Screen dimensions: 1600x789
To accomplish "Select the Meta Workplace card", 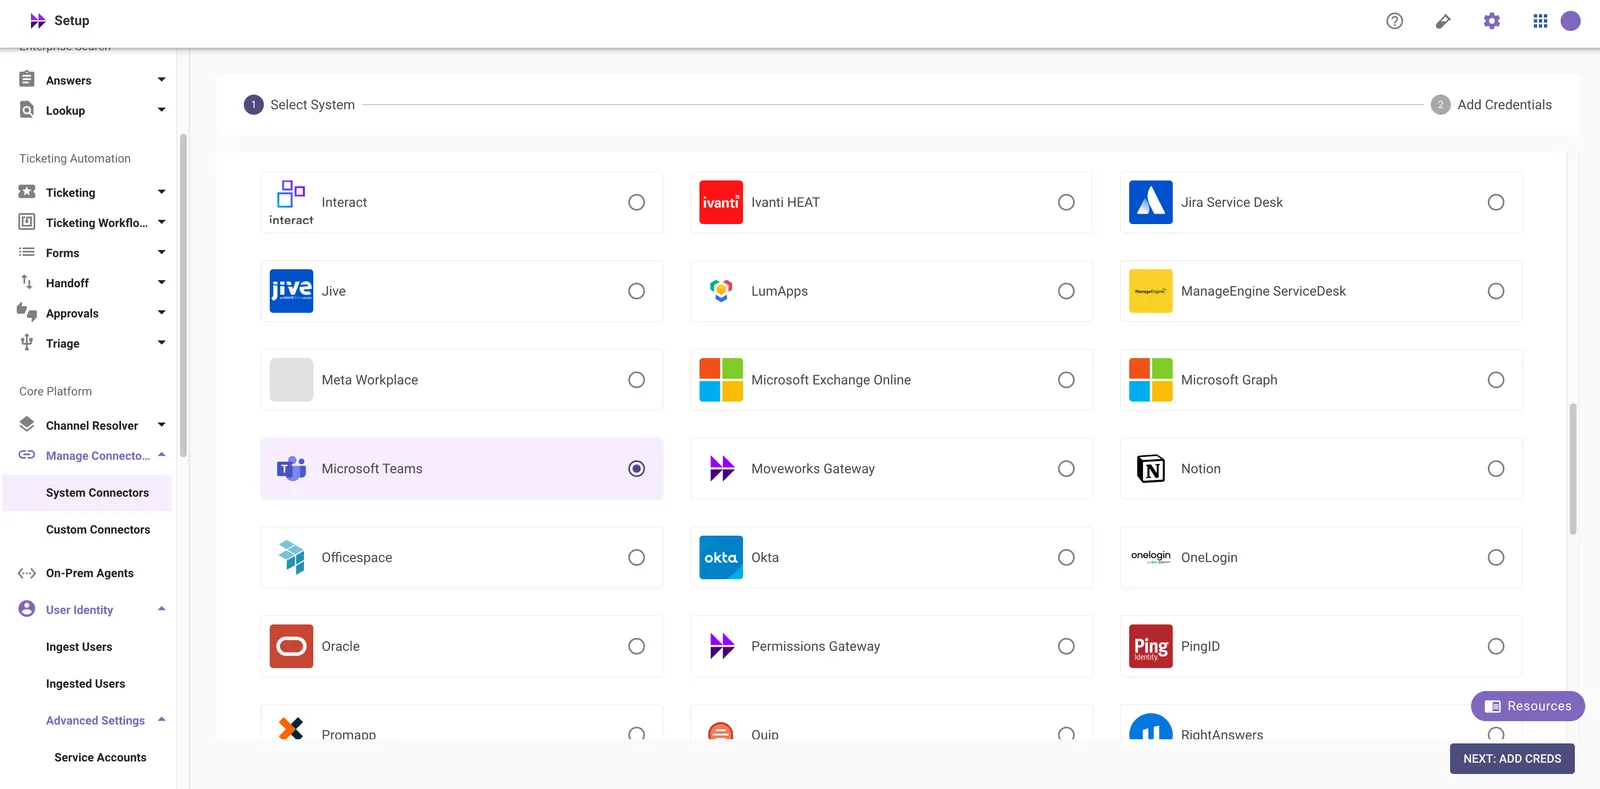I will (462, 380).
